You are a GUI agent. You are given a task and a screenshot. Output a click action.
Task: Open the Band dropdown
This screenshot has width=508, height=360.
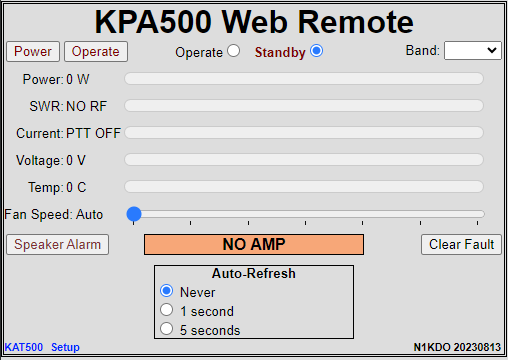click(473, 51)
